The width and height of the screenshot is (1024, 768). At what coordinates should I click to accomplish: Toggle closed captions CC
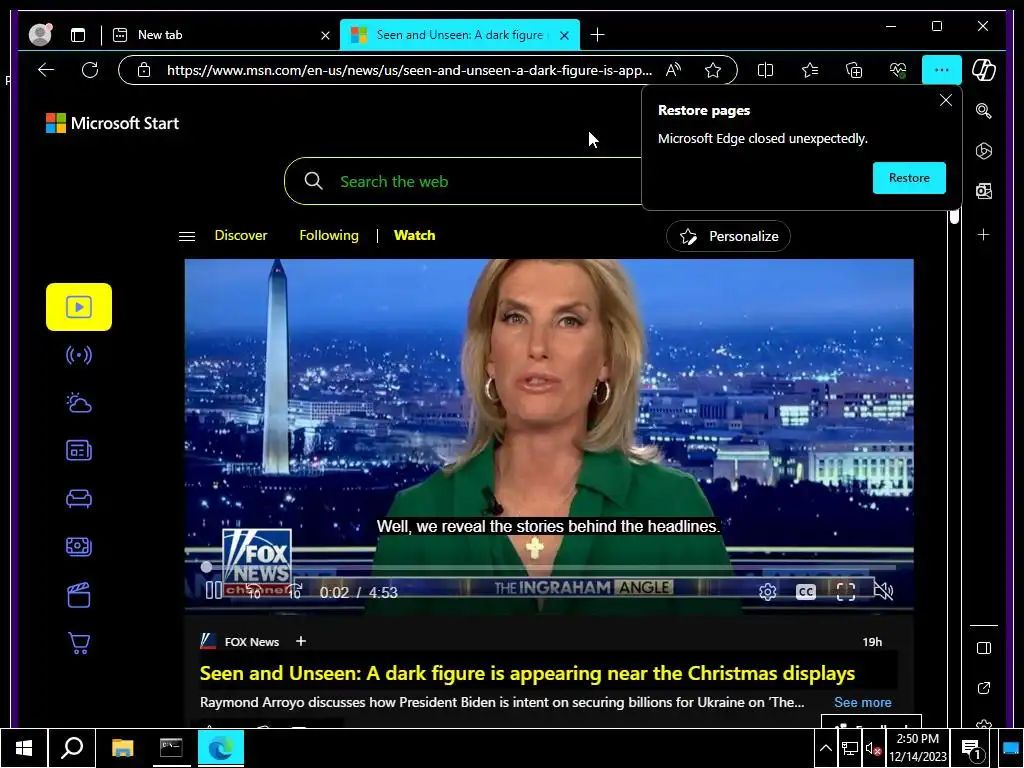[x=806, y=592]
